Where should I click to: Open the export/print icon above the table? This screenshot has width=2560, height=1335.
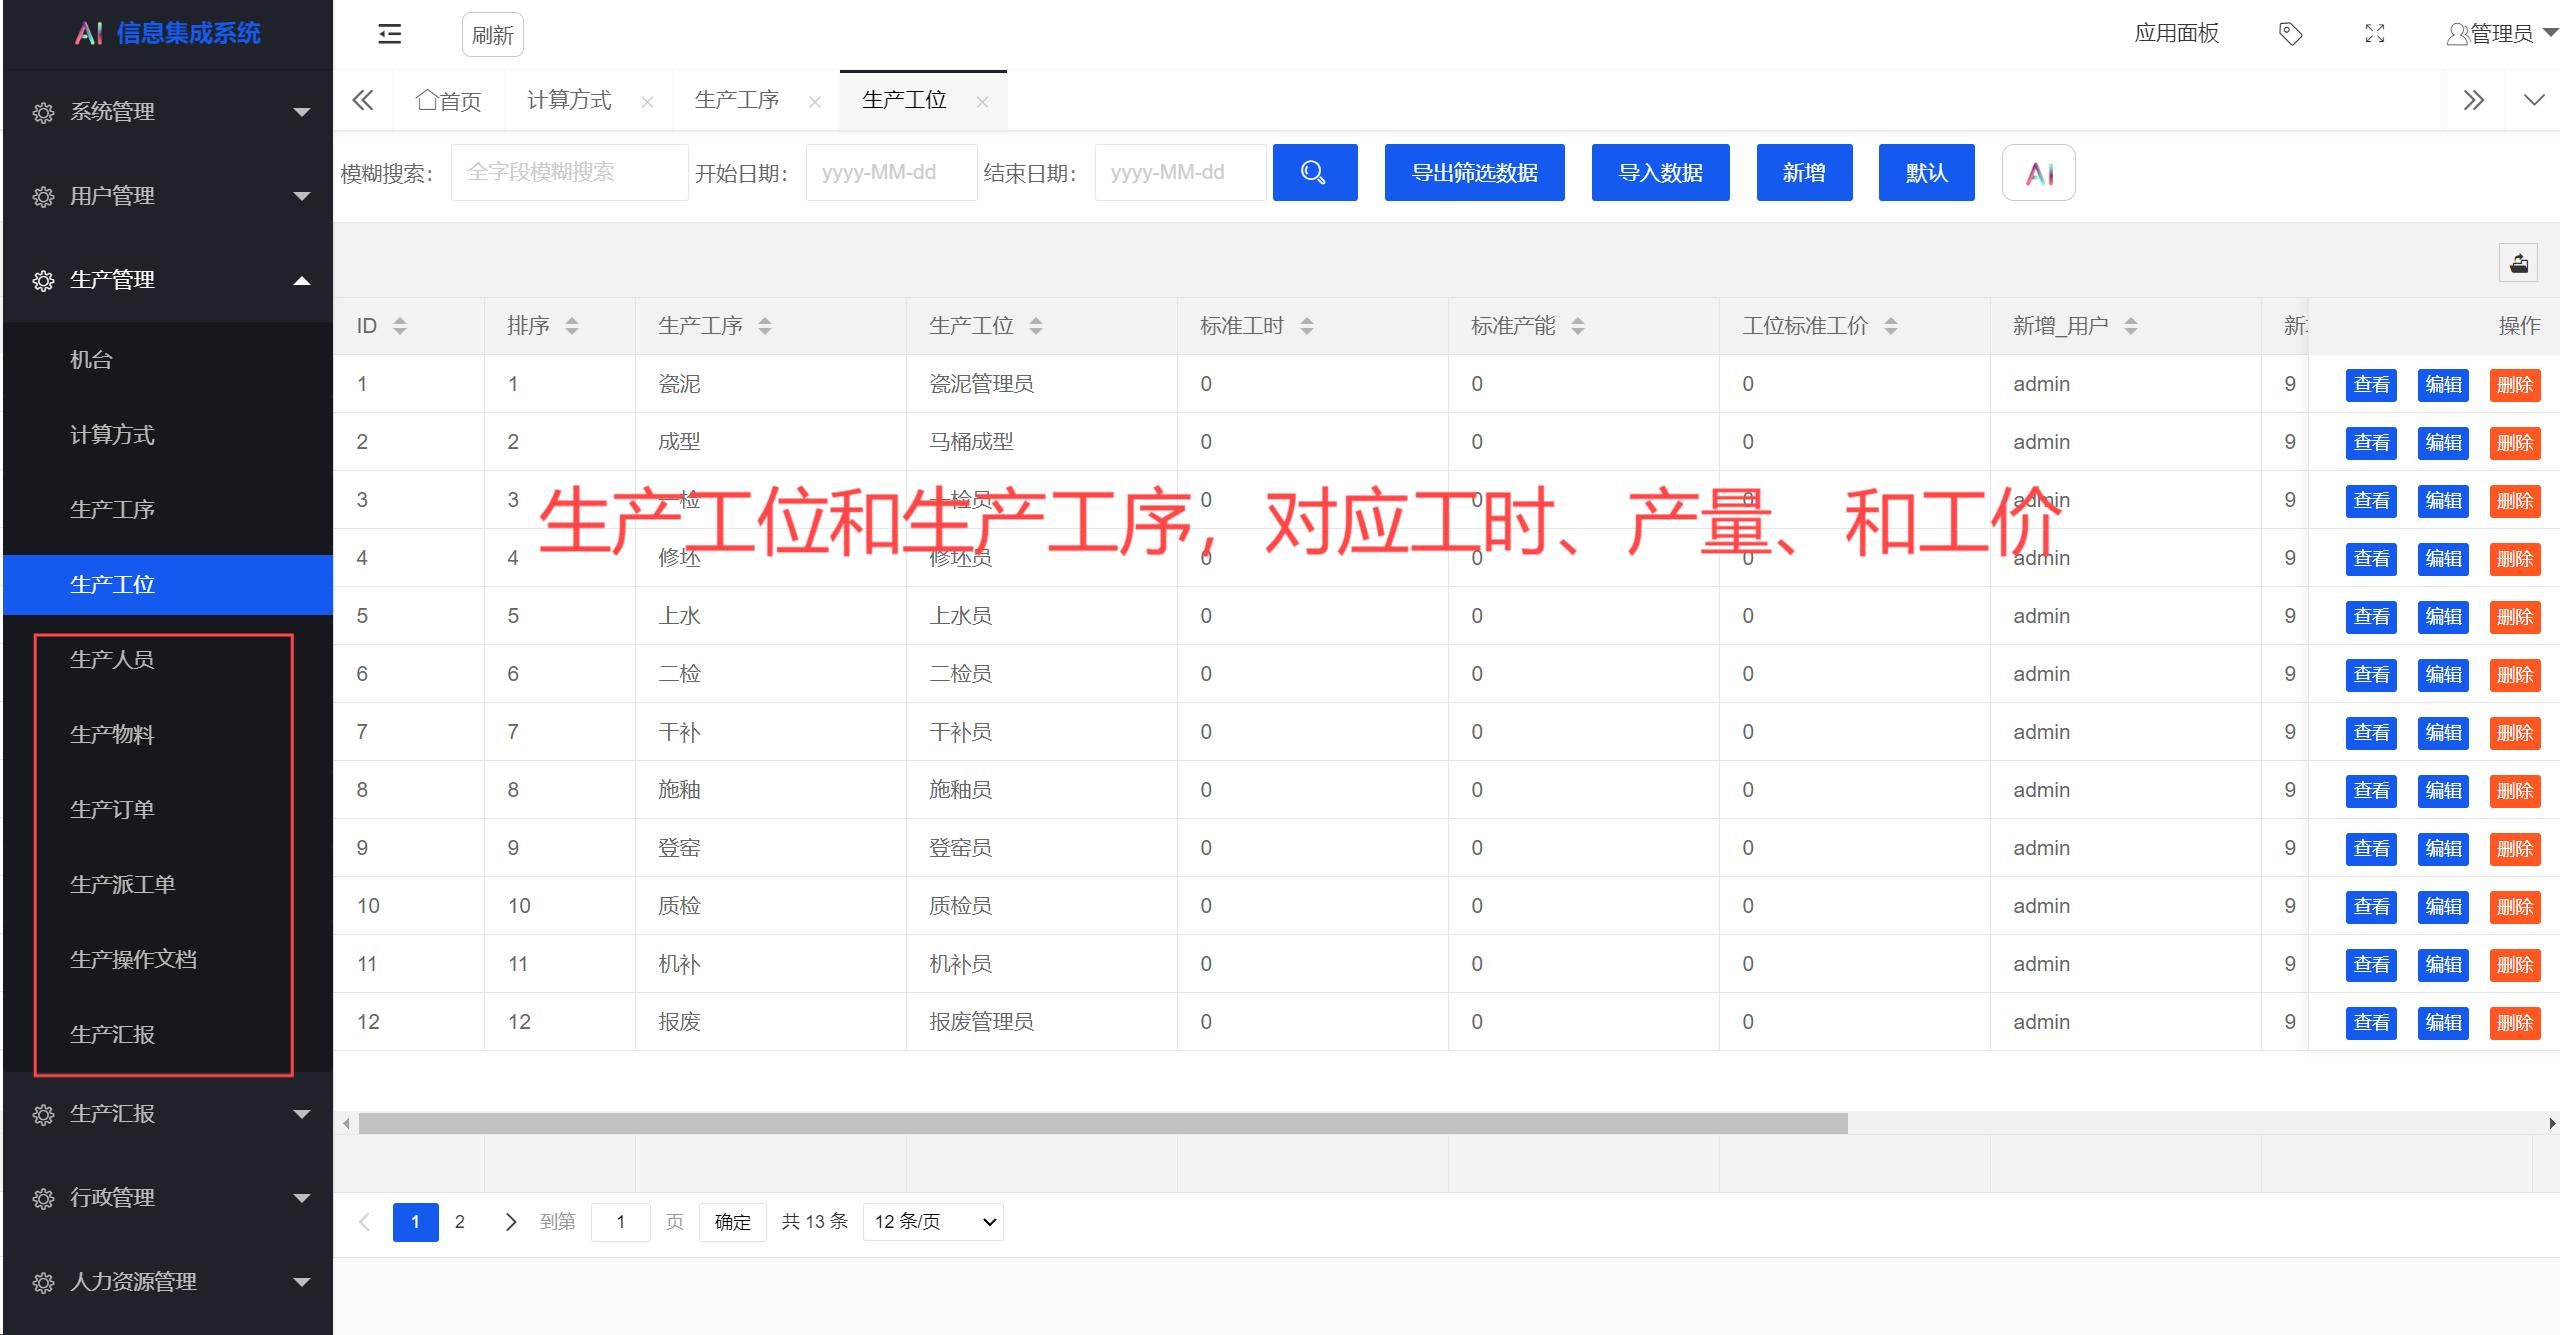(2518, 262)
